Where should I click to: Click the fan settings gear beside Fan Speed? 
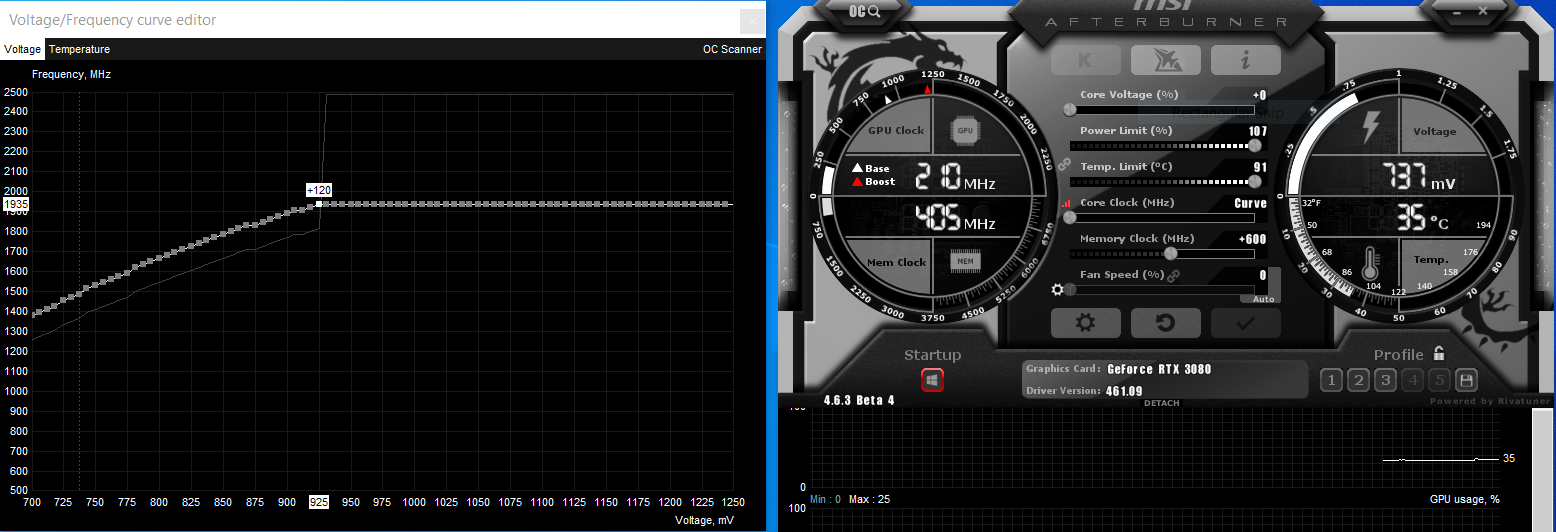(x=1058, y=290)
